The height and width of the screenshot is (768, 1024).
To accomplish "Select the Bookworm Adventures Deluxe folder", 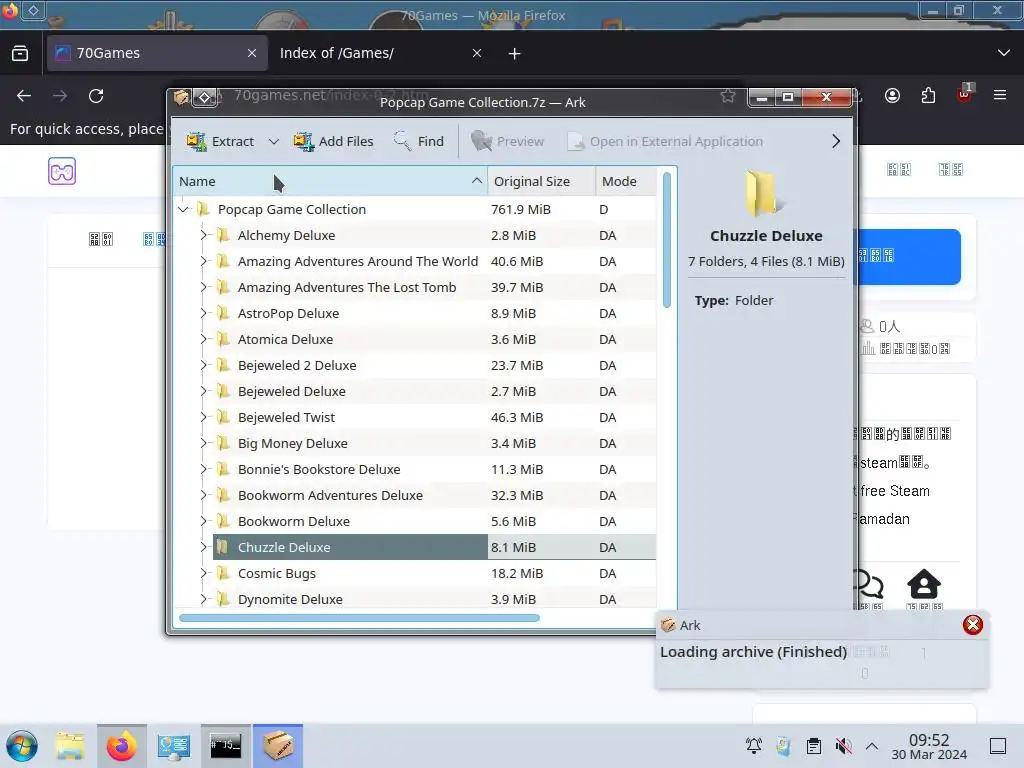I will pos(330,495).
